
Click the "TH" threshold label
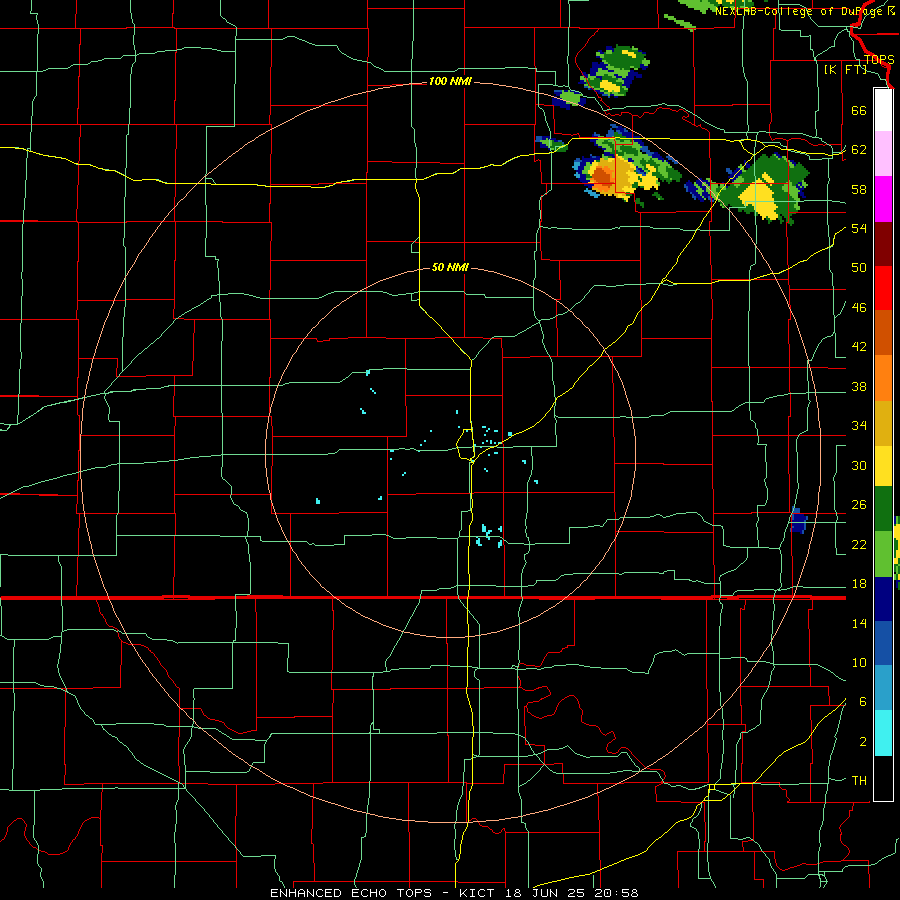click(x=859, y=781)
